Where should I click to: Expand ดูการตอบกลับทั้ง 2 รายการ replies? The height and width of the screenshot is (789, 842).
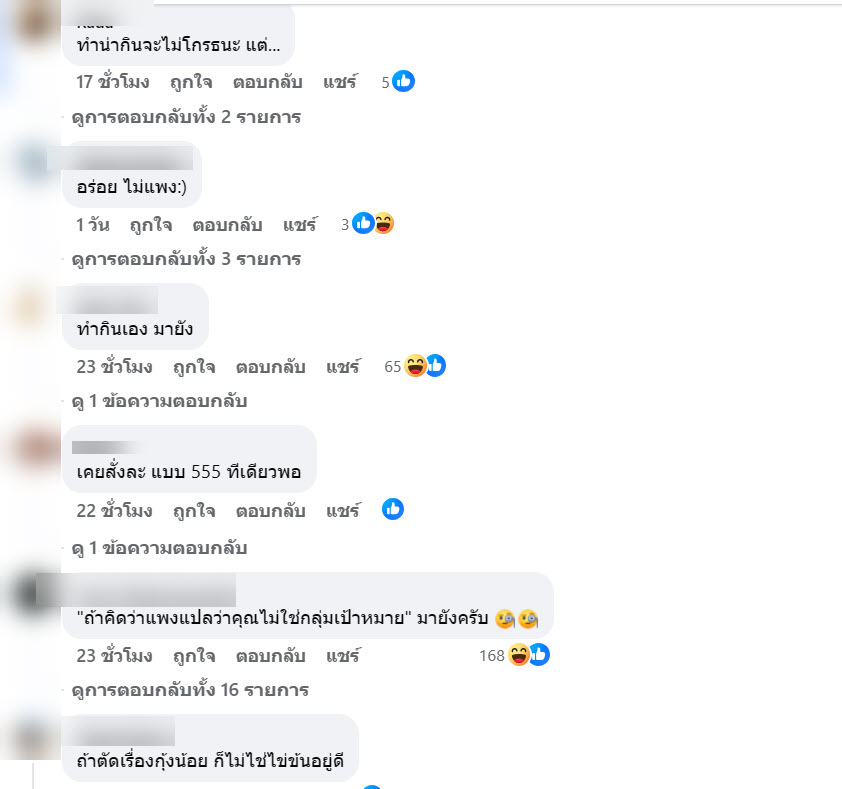186,117
